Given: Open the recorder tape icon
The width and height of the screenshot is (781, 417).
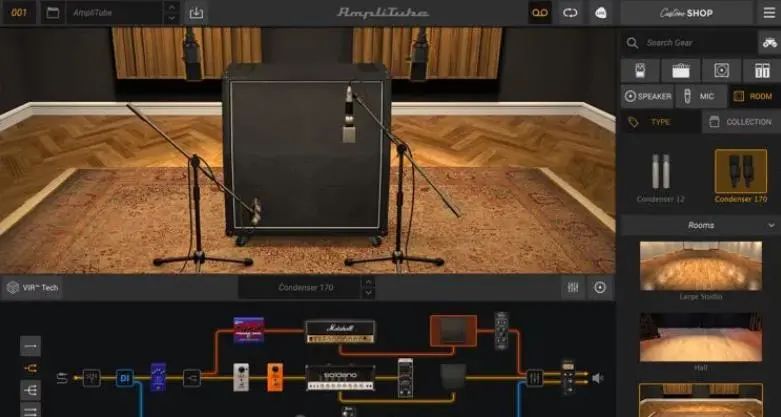Looking at the screenshot, I should 540,13.
